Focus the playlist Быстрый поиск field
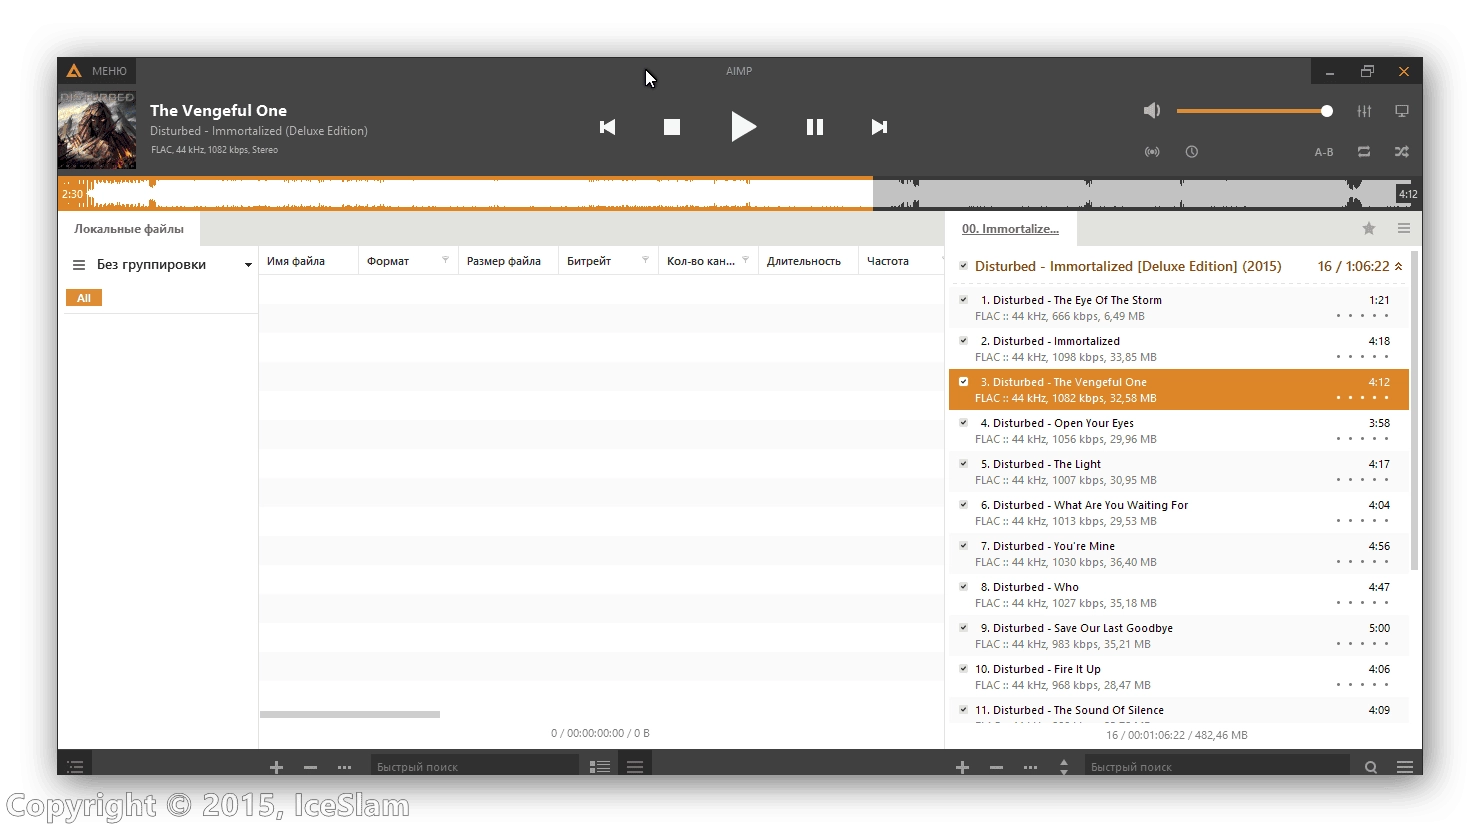1476x827 pixels. click(1217, 767)
